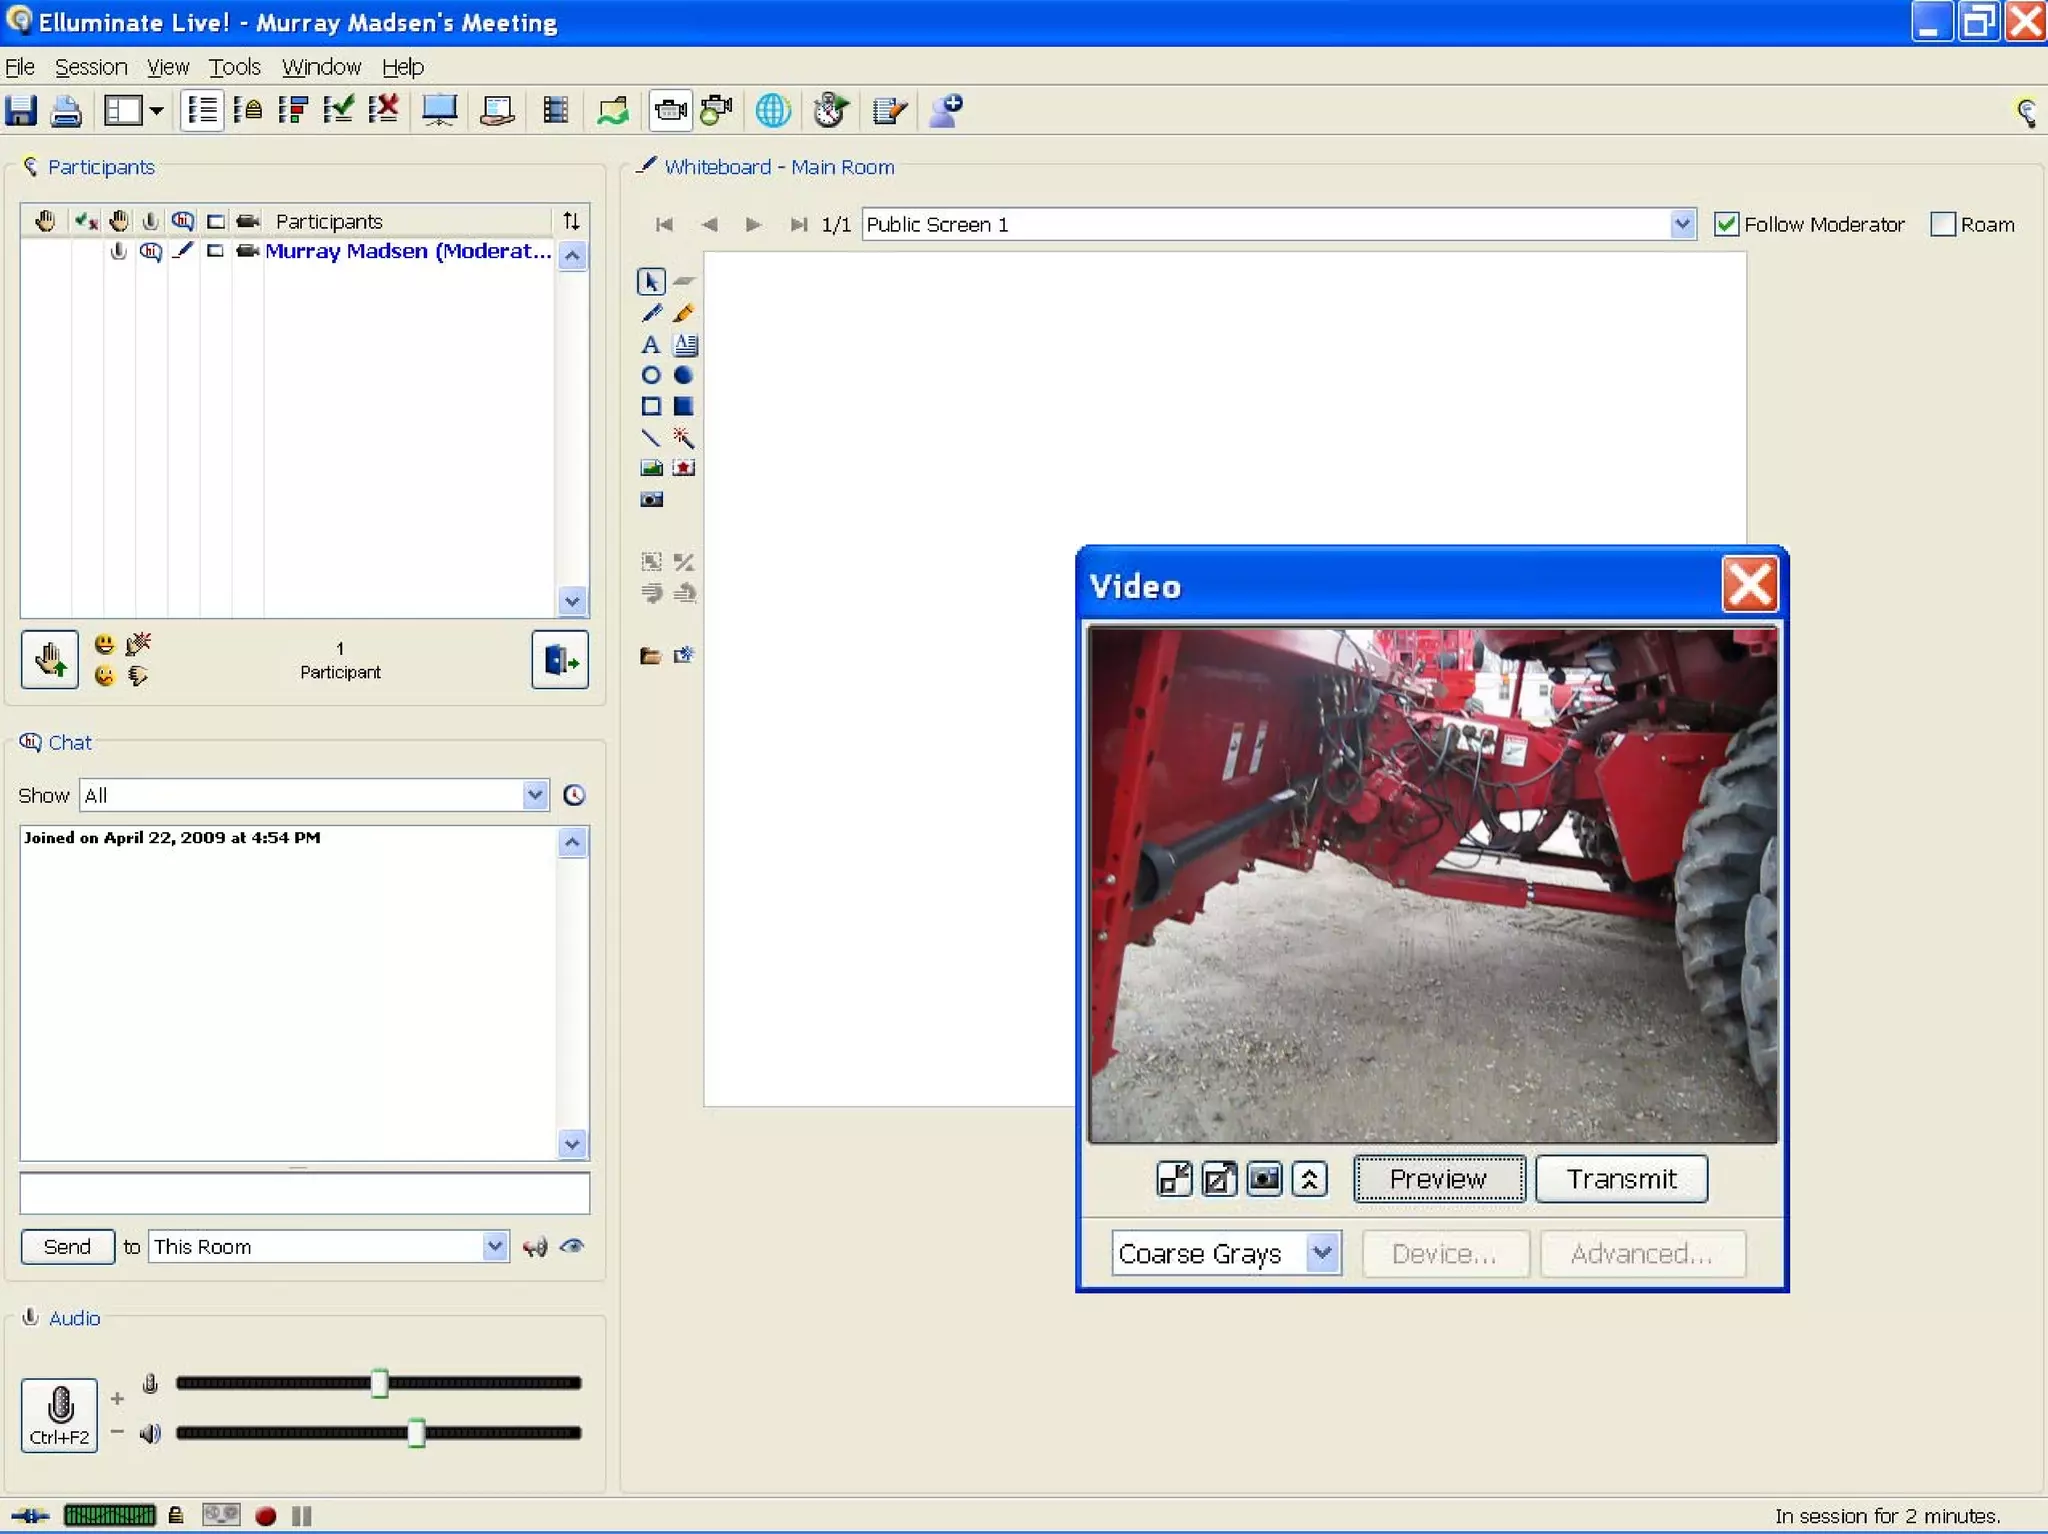
Task: Click the microphone volume slider handle
Action: 379,1383
